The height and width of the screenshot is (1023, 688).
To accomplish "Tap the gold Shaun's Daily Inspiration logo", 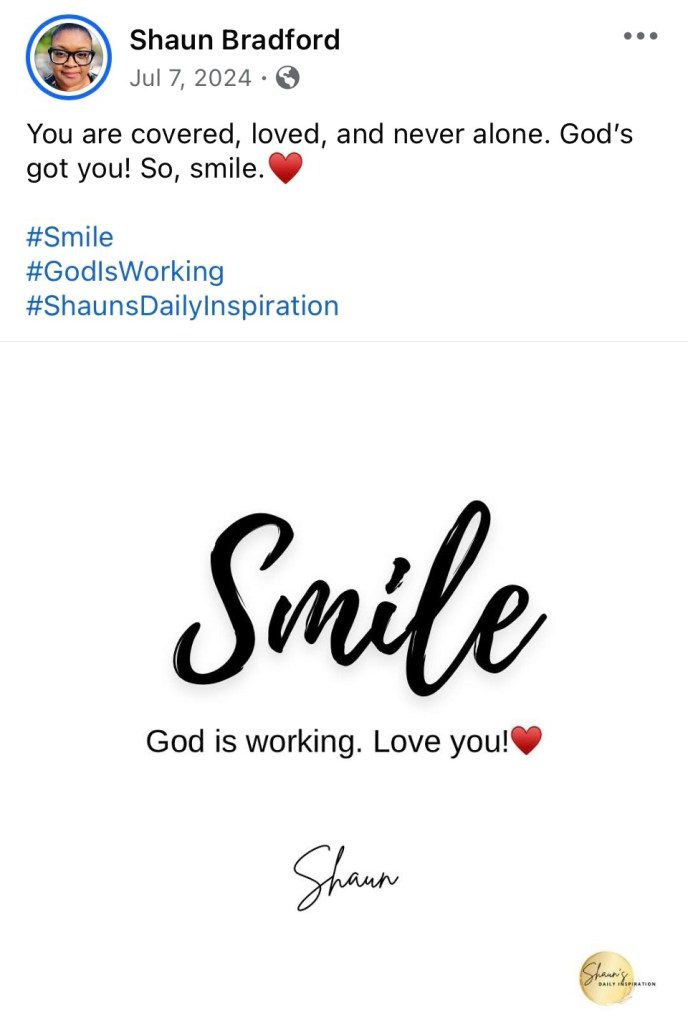I will point(607,977).
